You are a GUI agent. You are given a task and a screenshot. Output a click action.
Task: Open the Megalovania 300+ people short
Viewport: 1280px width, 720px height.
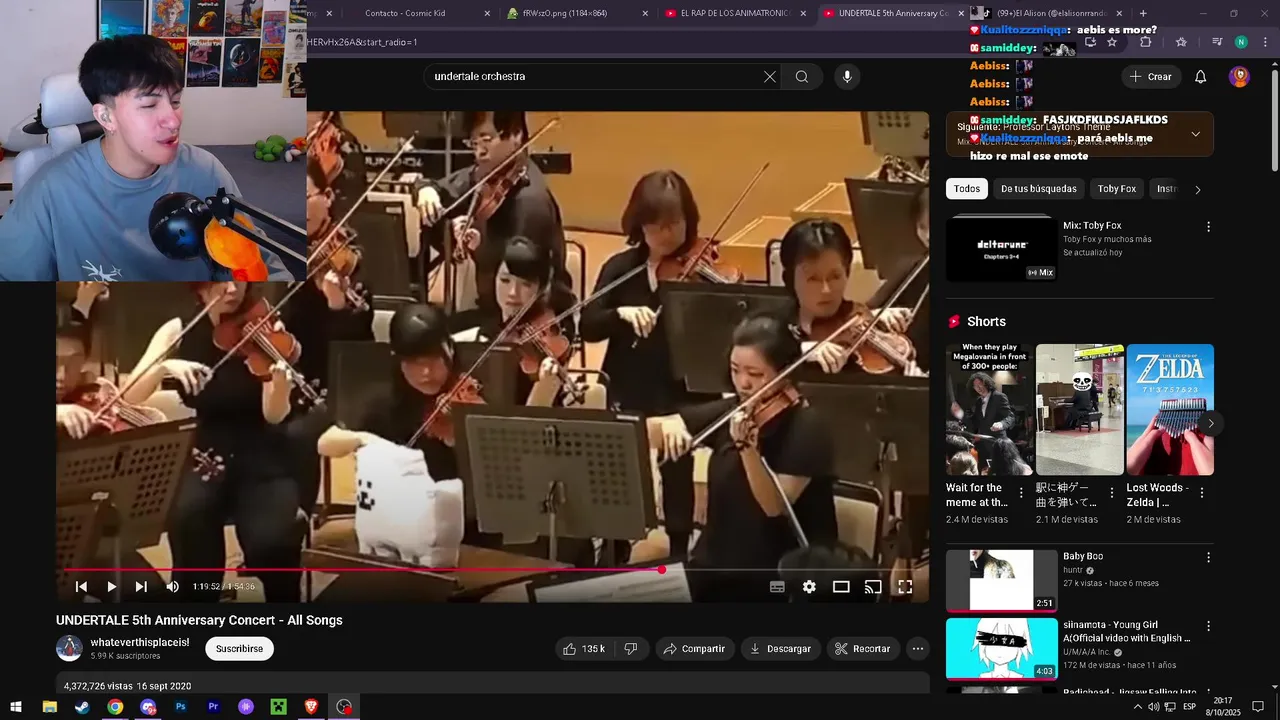click(x=990, y=410)
